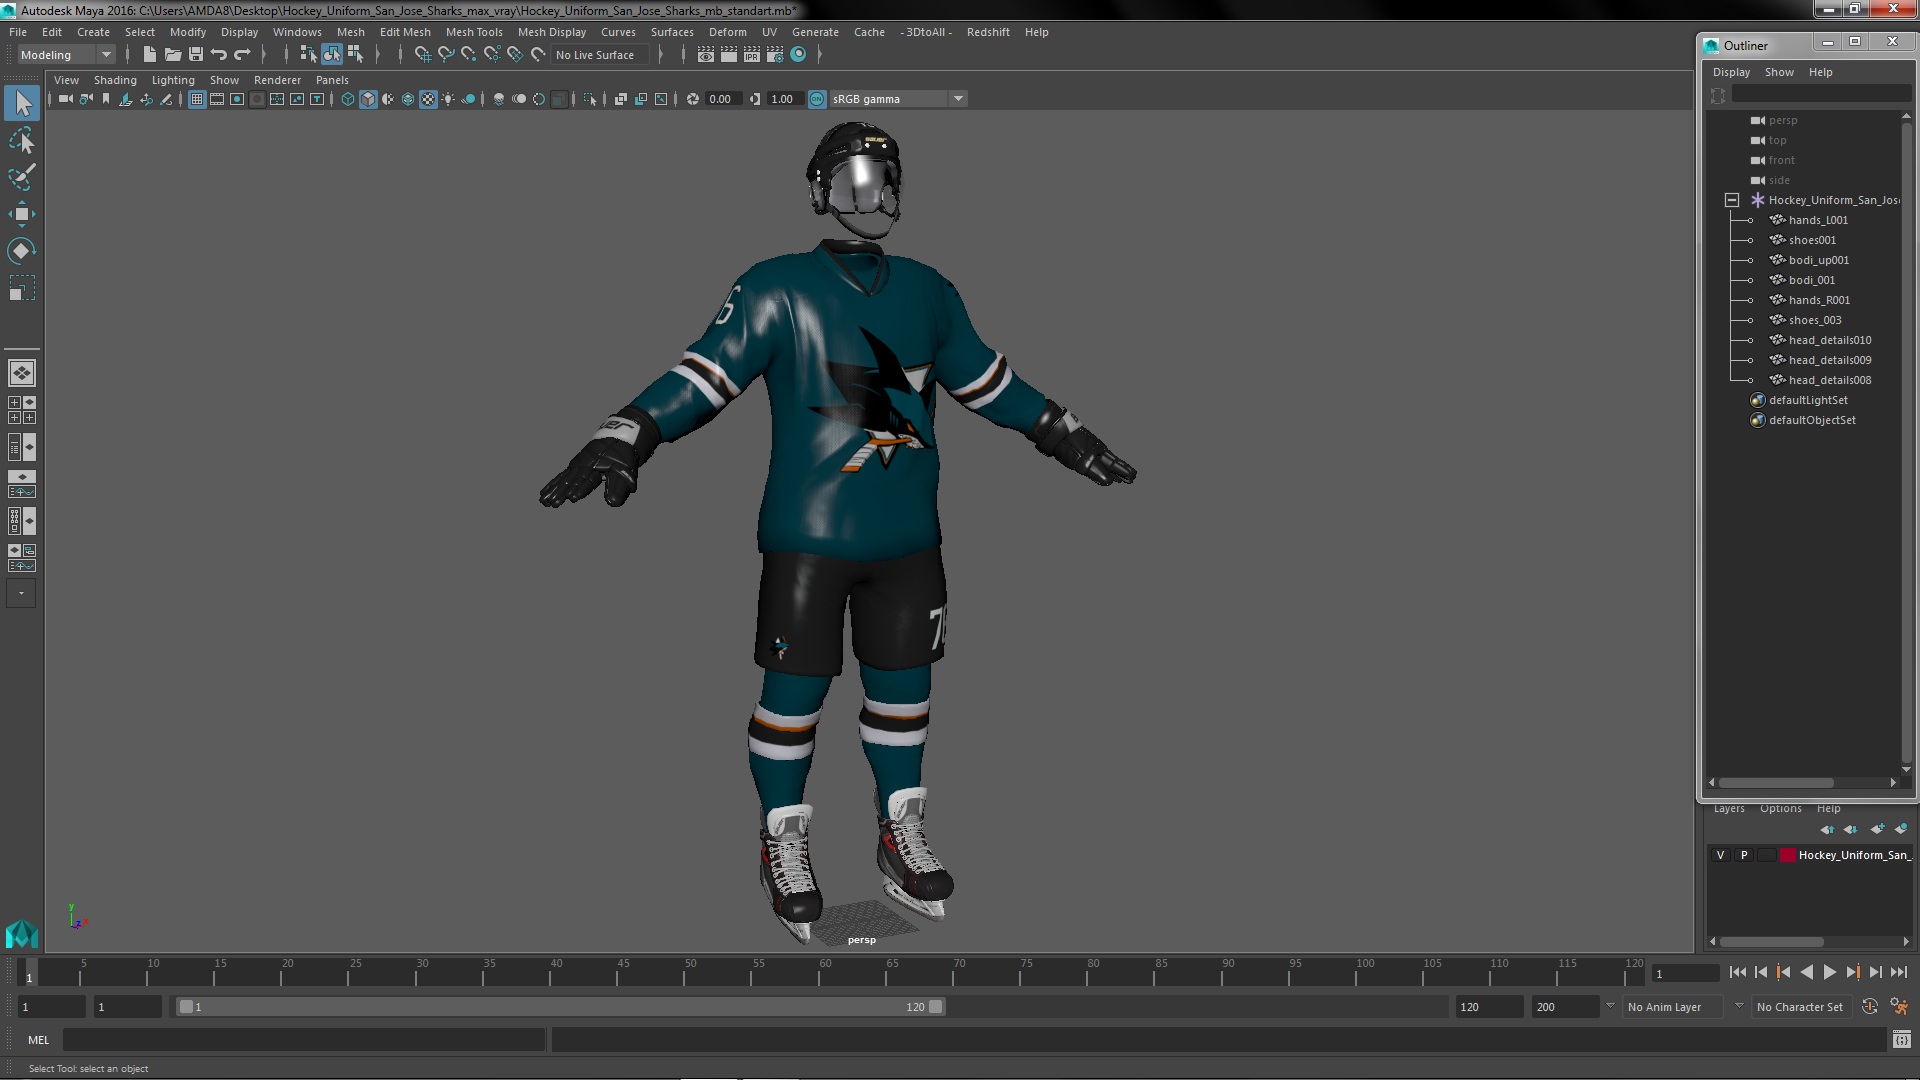
Task: Open the viewport Shading menu
Action: click(x=115, y=80)
